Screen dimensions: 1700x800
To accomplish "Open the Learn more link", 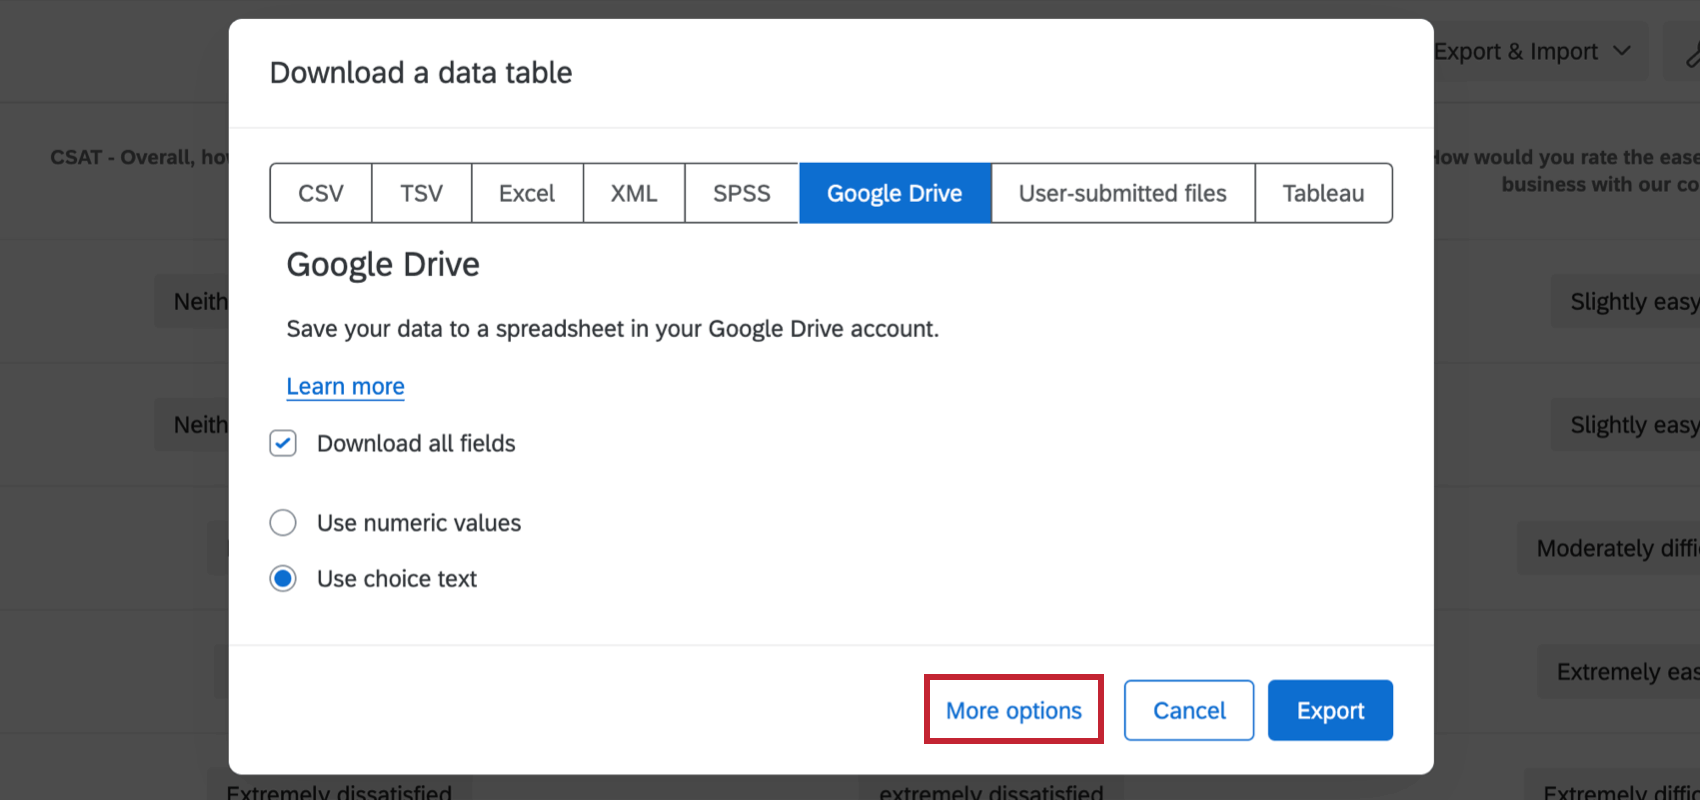I will (346, 386).
